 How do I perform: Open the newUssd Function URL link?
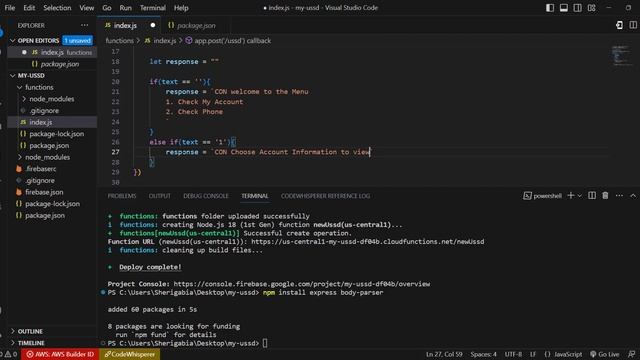[x=367, y=242]
